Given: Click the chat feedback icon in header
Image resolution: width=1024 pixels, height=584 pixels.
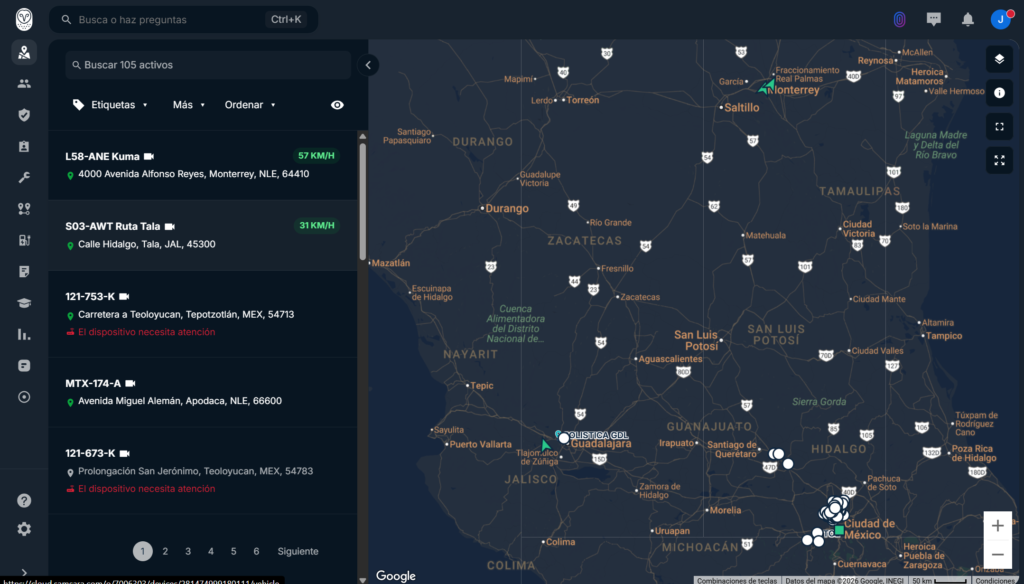Looking at the screenshot, I should (934, 19).
